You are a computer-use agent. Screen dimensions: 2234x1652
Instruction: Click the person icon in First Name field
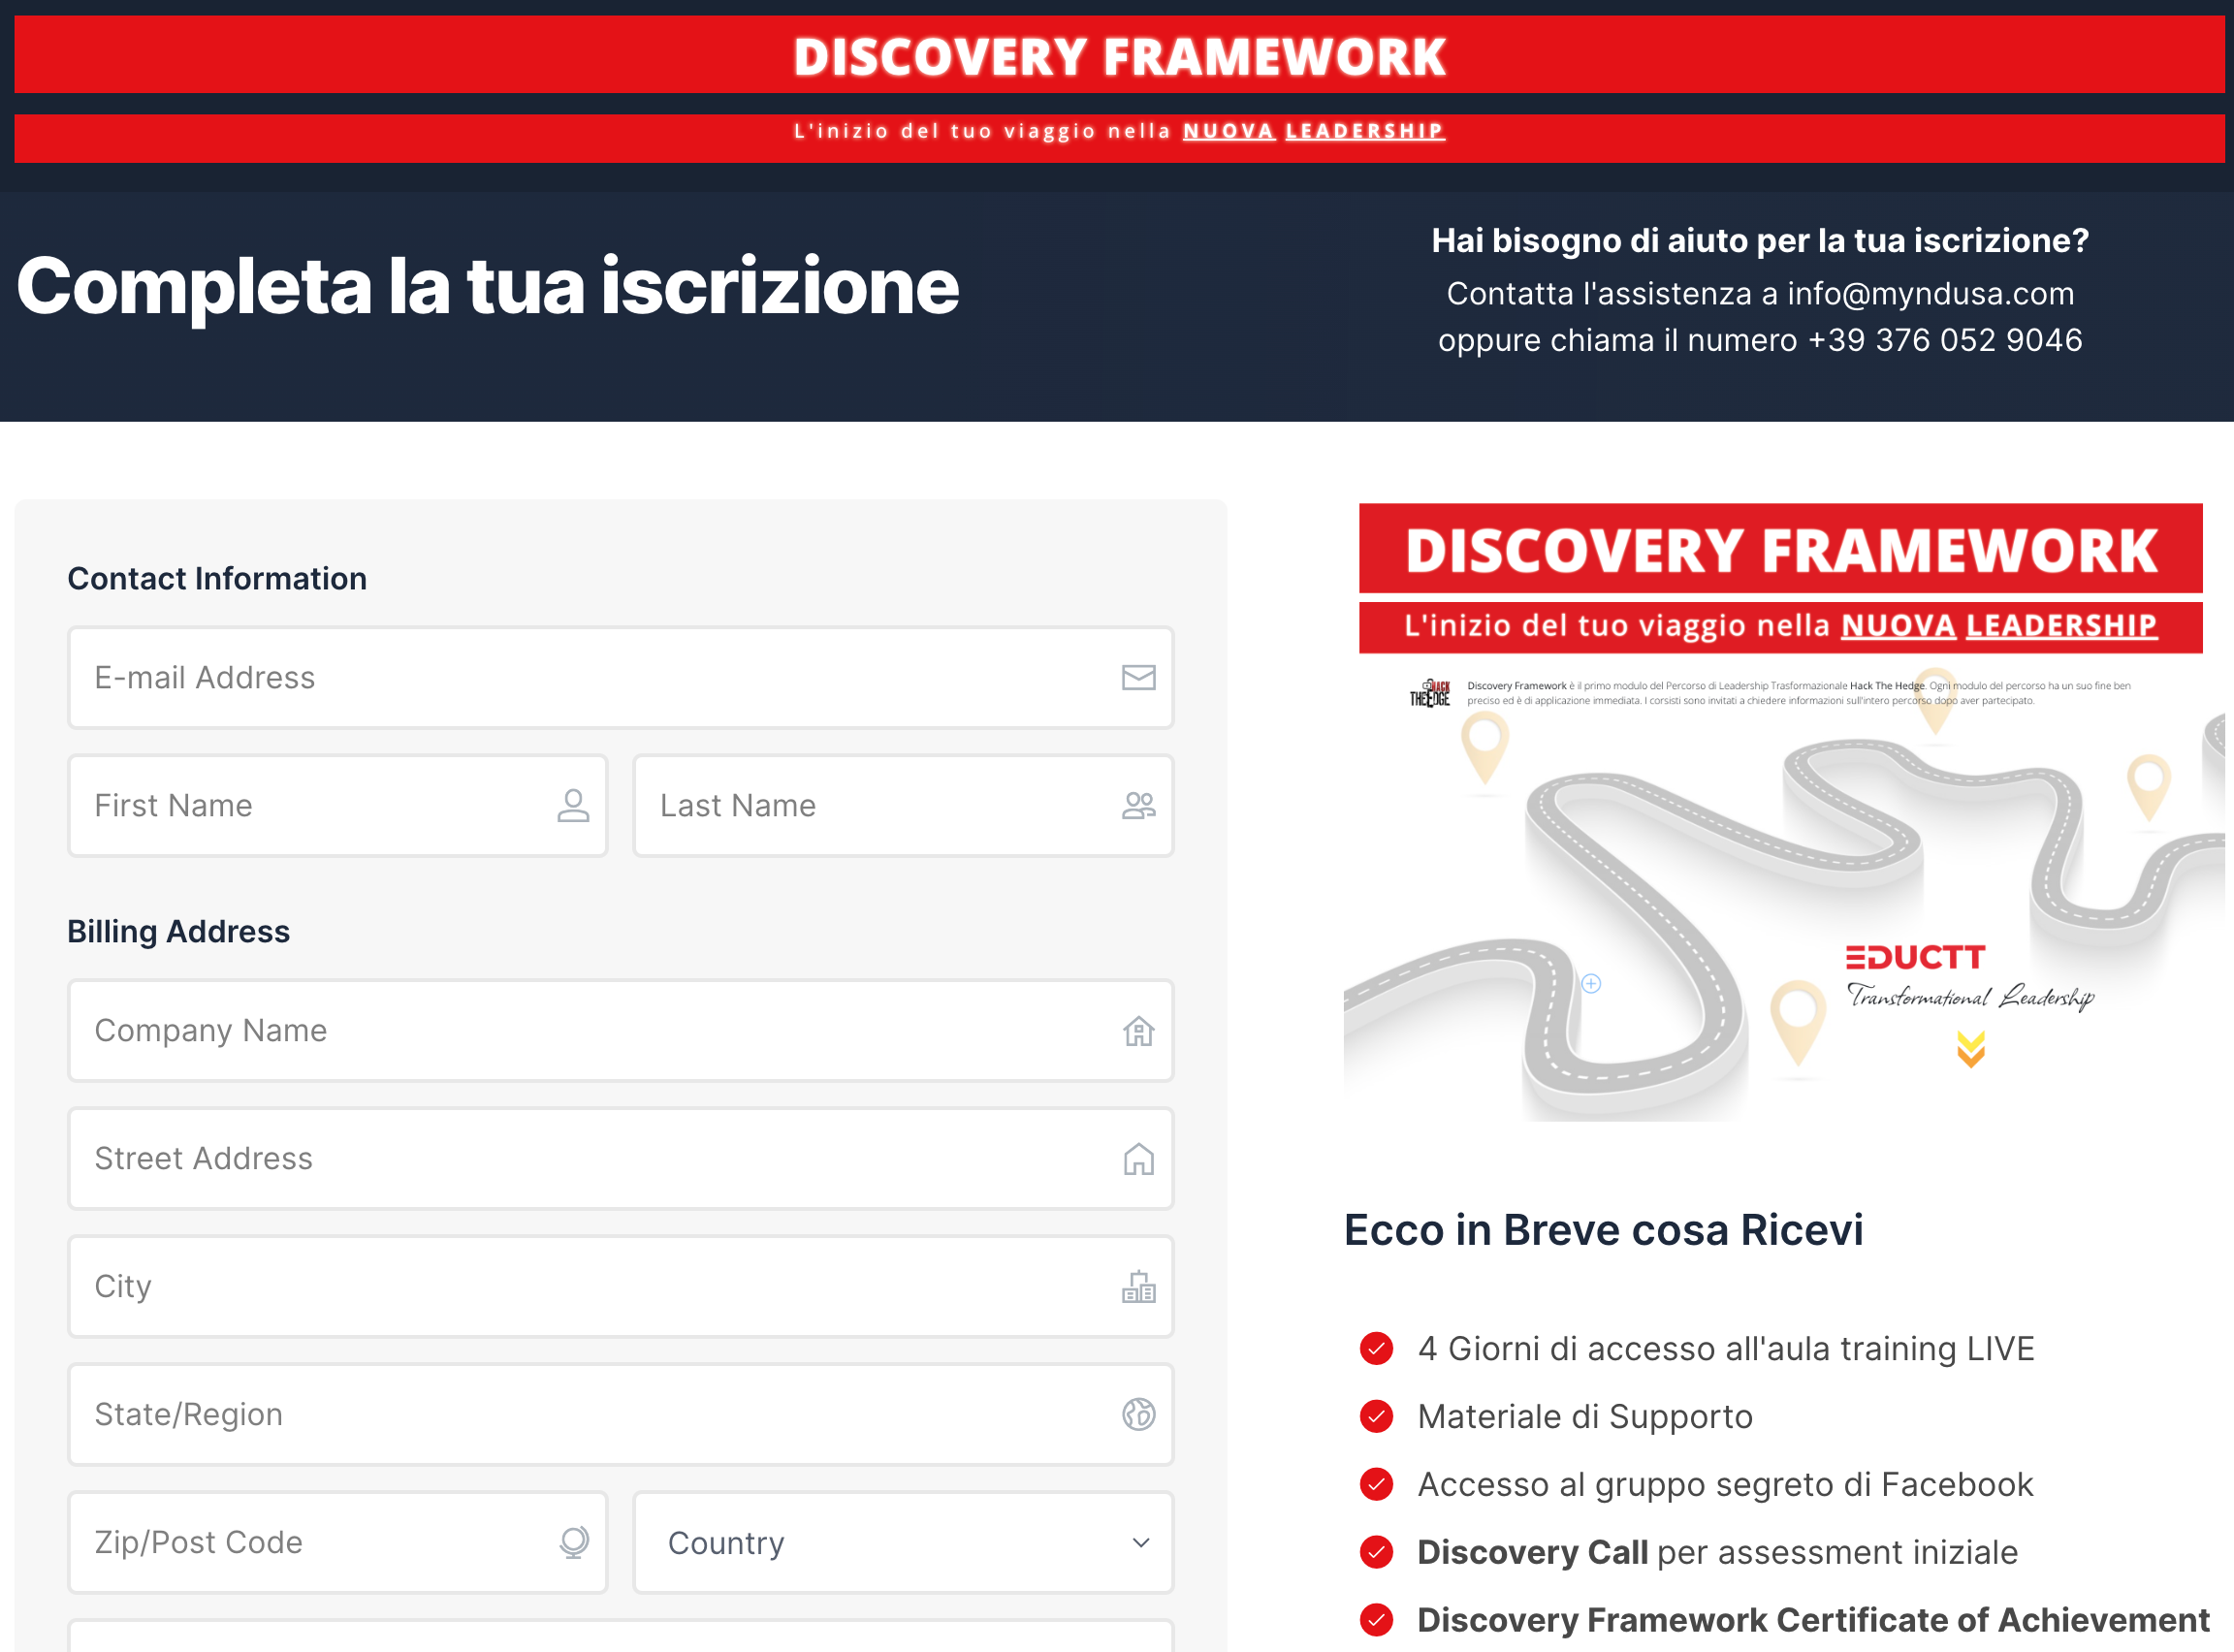point(573,806)
